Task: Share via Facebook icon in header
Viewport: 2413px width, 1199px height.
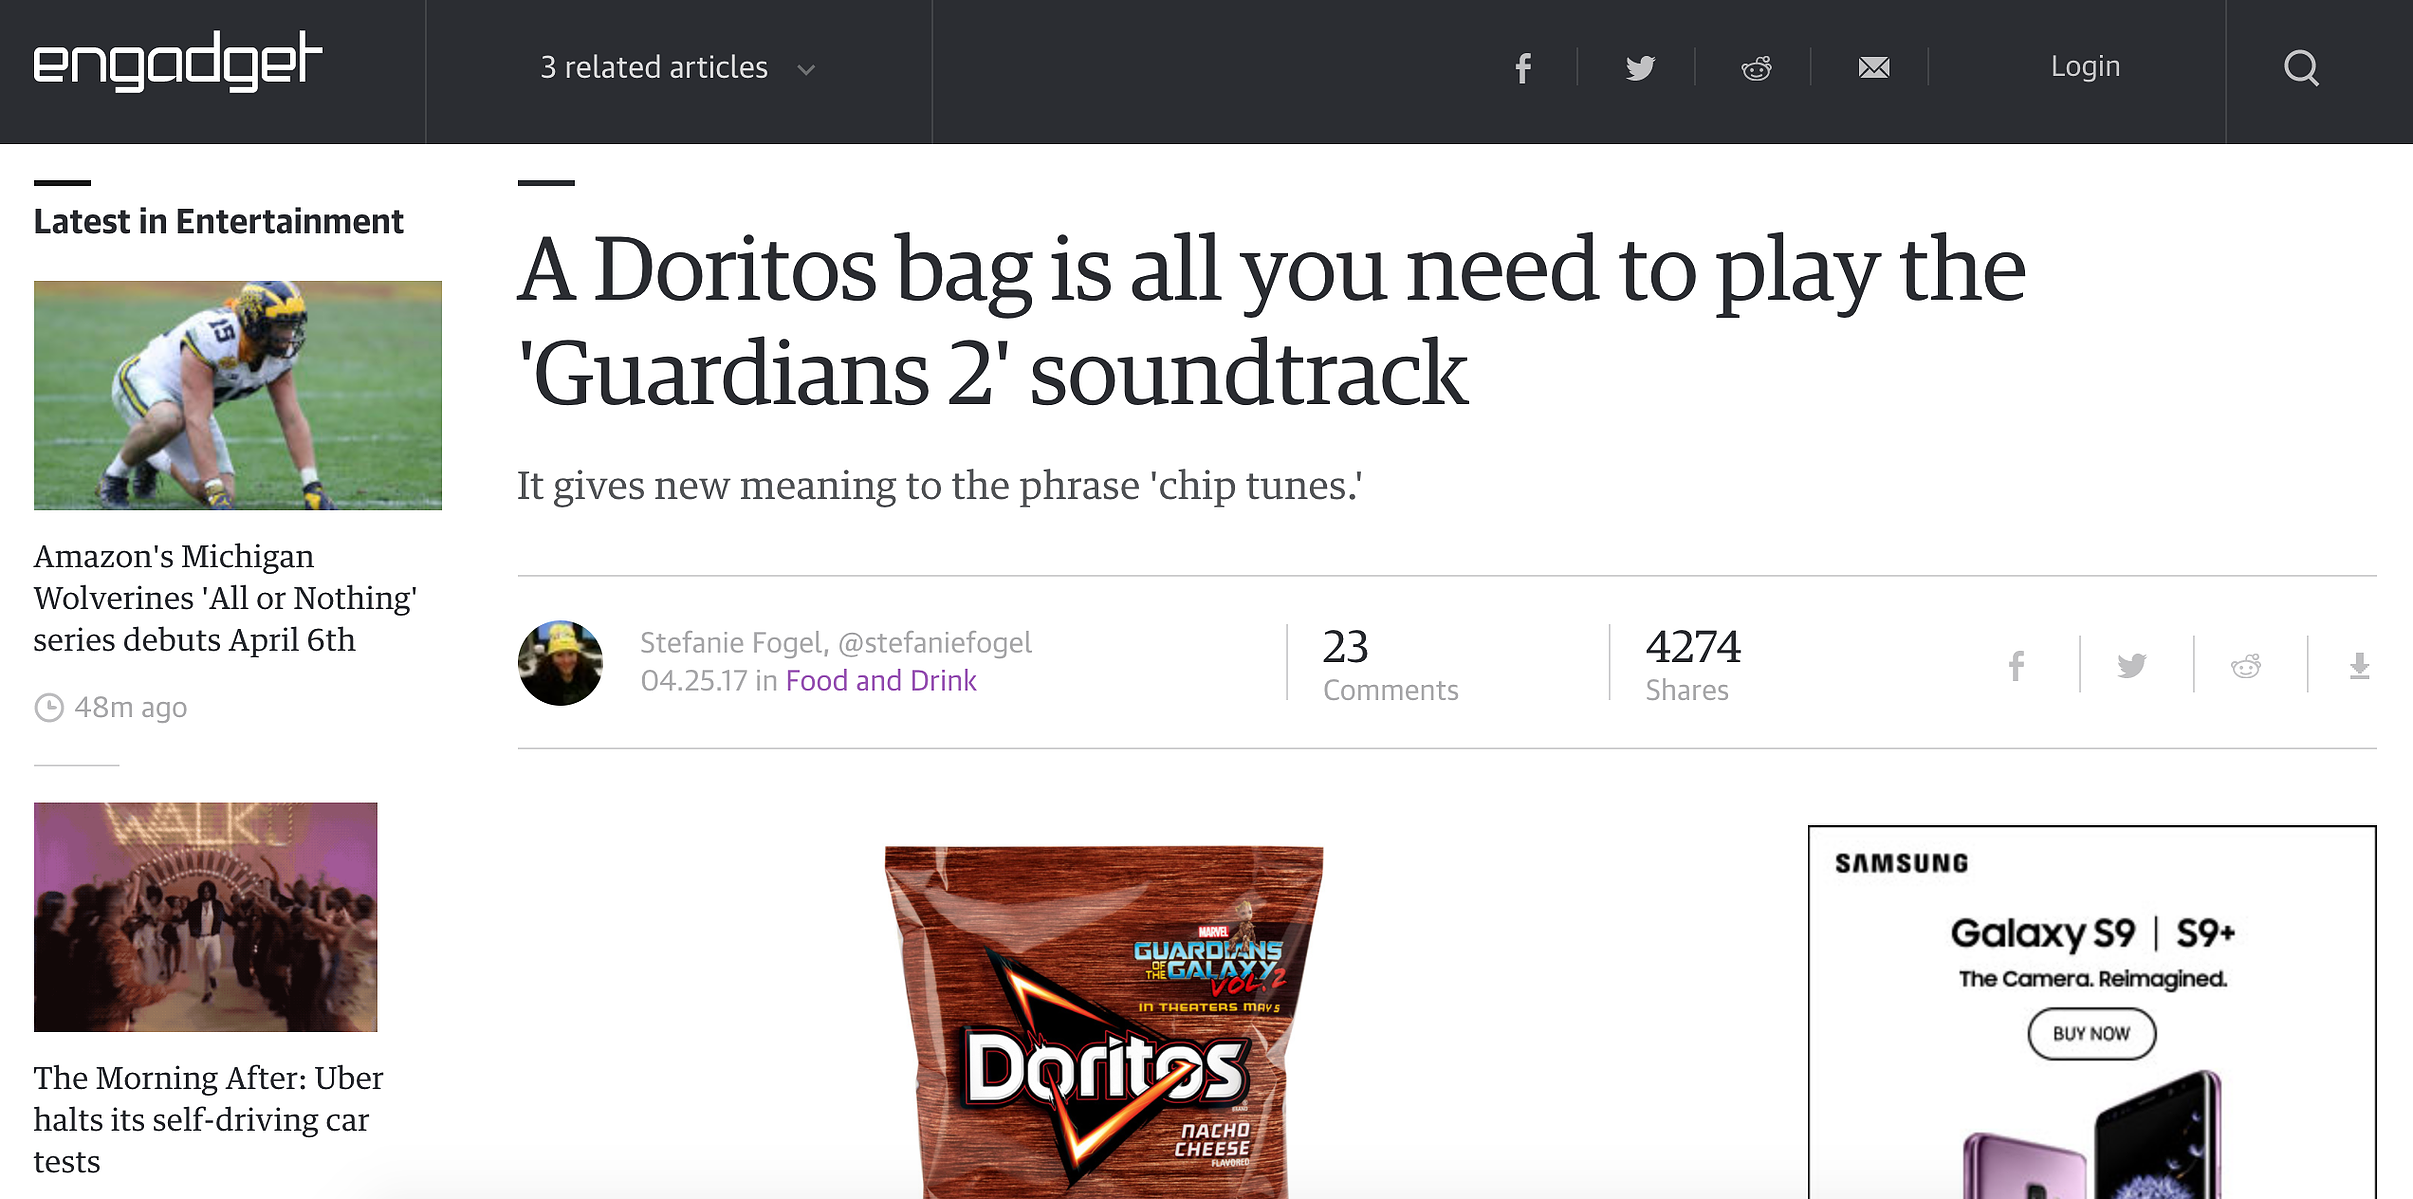Action: [1522, 68]
